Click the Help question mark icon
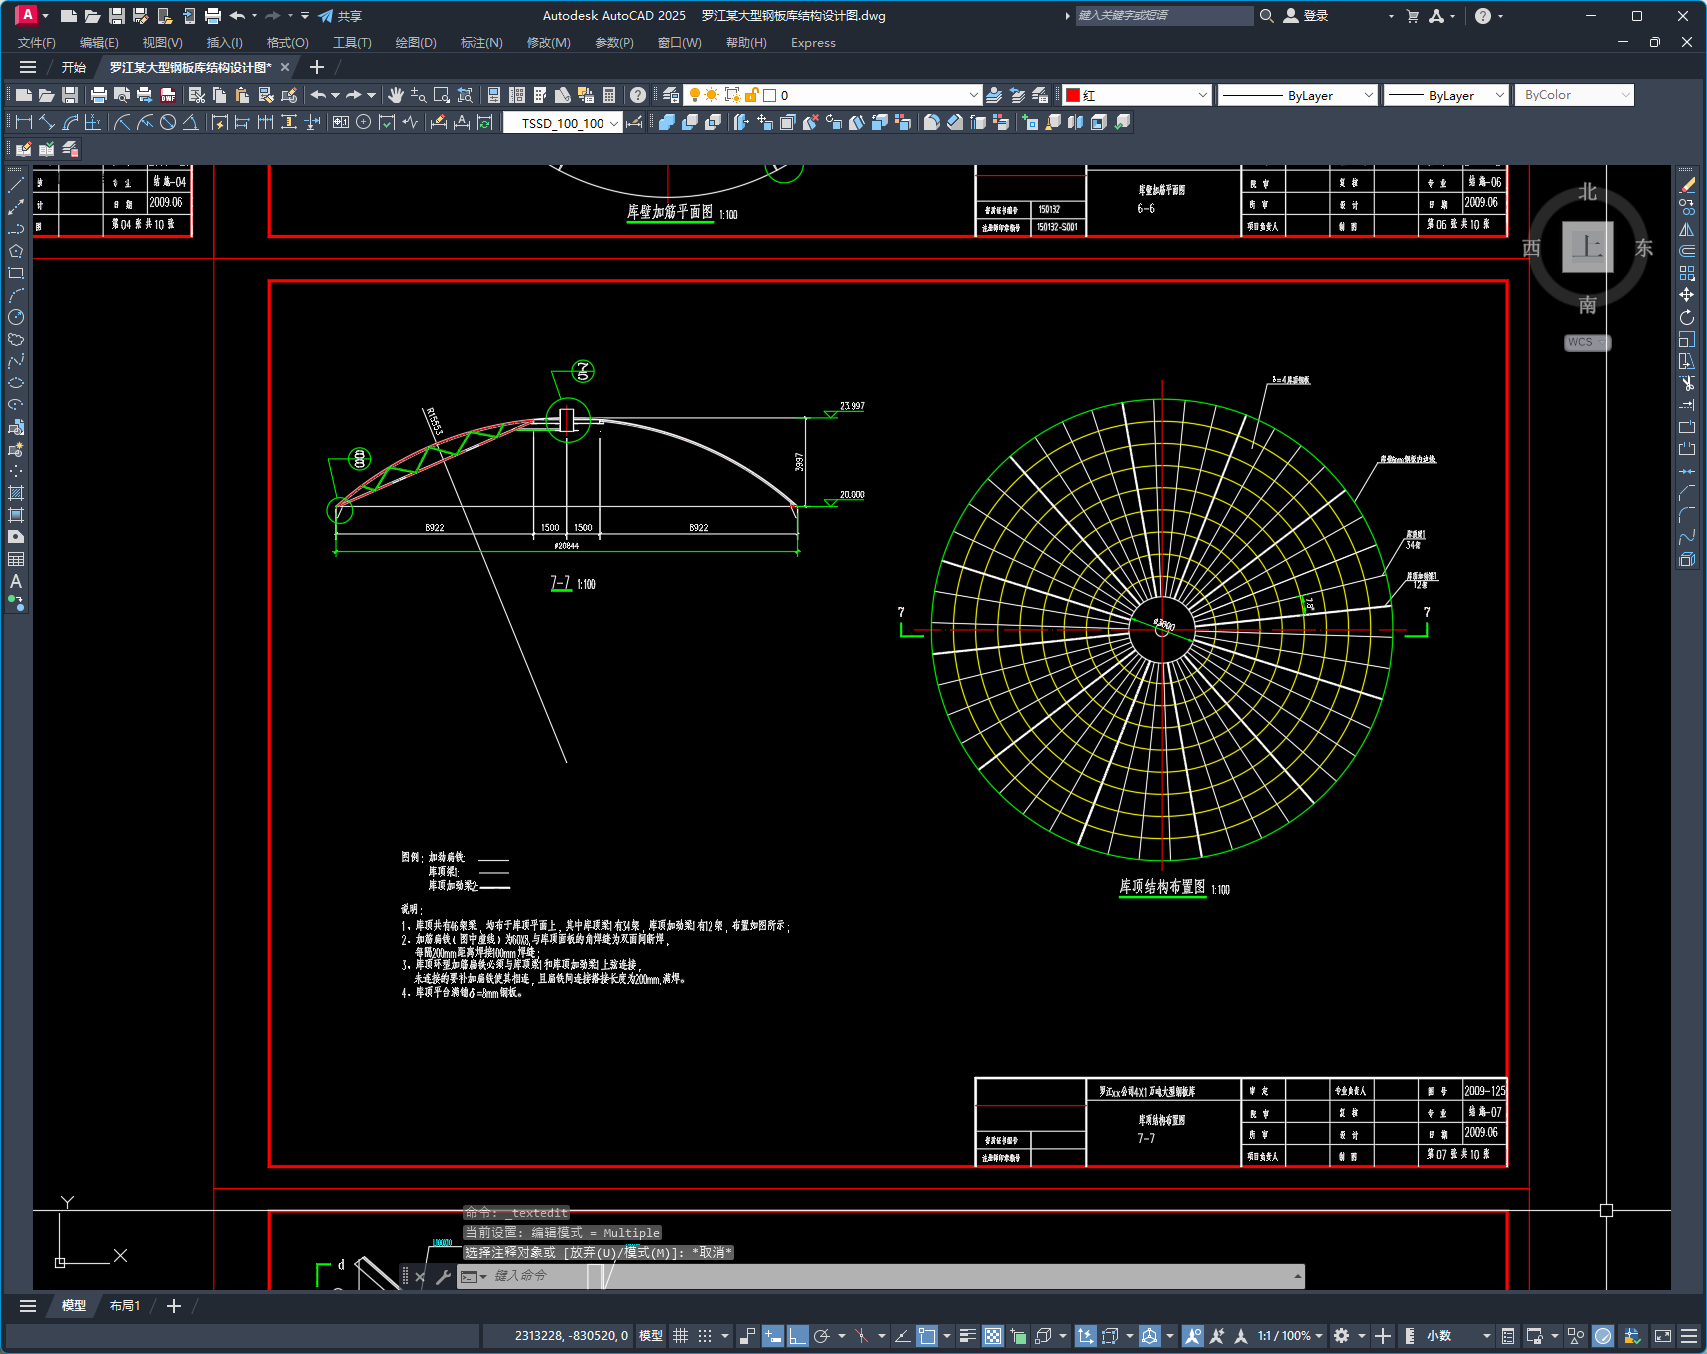 638,95
